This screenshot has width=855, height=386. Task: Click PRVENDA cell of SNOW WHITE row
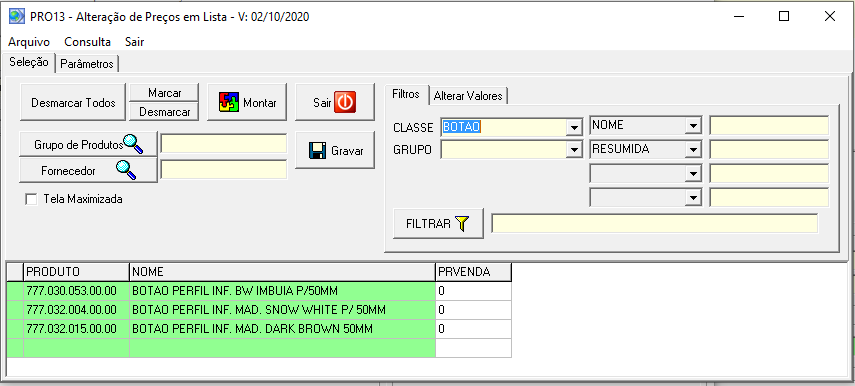(473, 310)
